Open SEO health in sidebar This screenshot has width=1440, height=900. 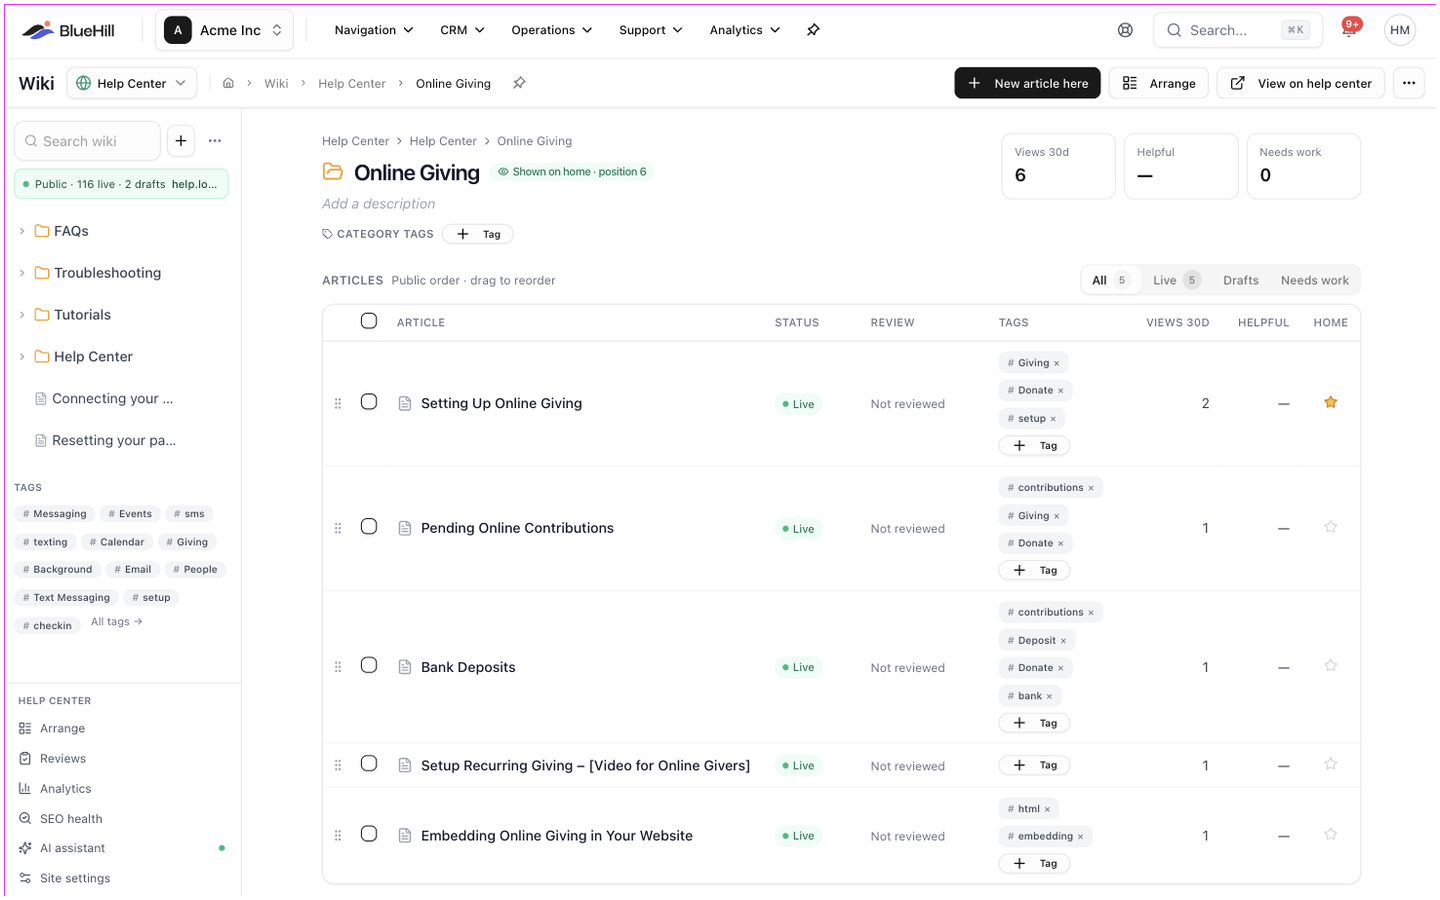71,819
